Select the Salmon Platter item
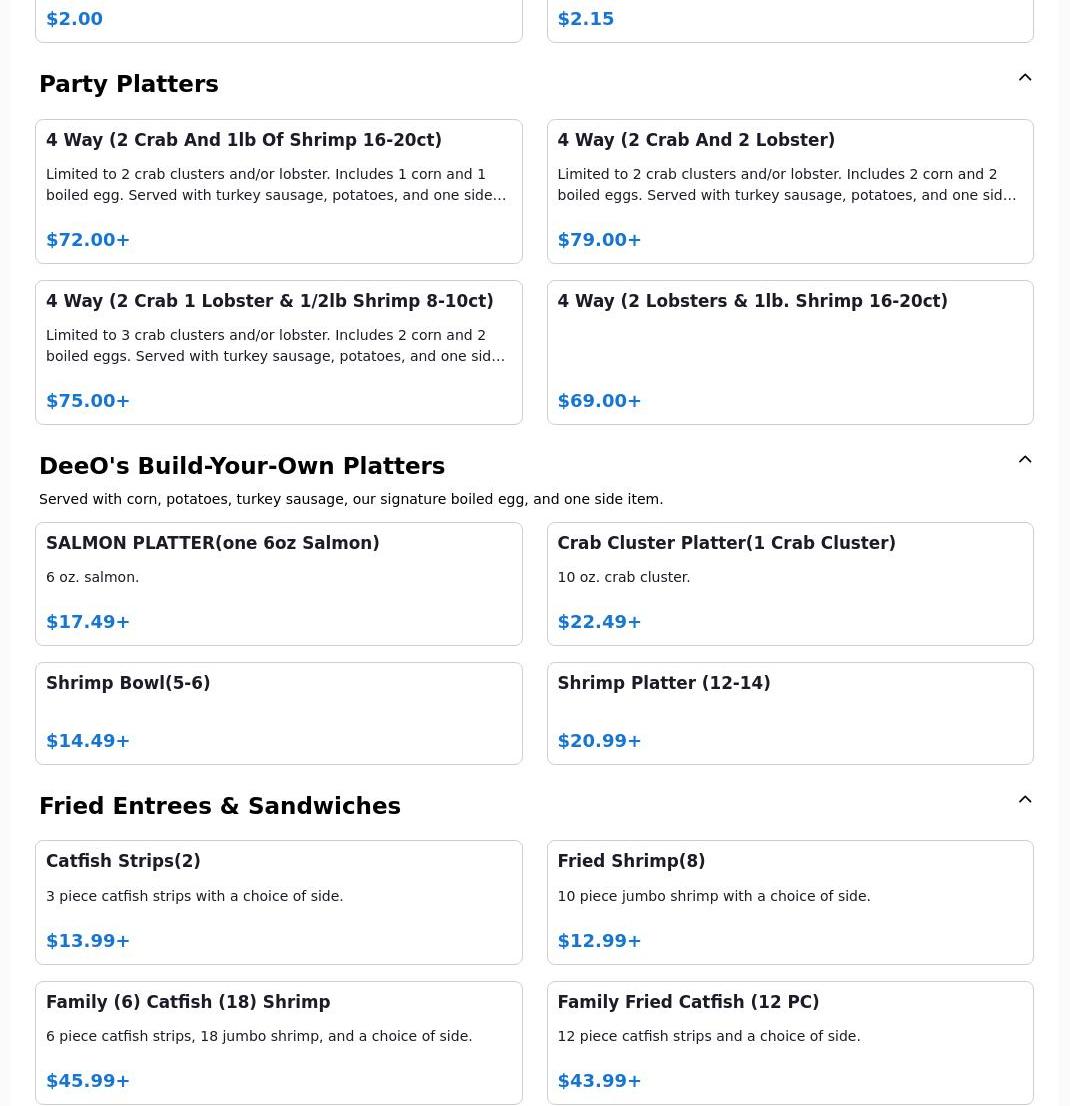Screen dimensions: 1070x1106 278,583
